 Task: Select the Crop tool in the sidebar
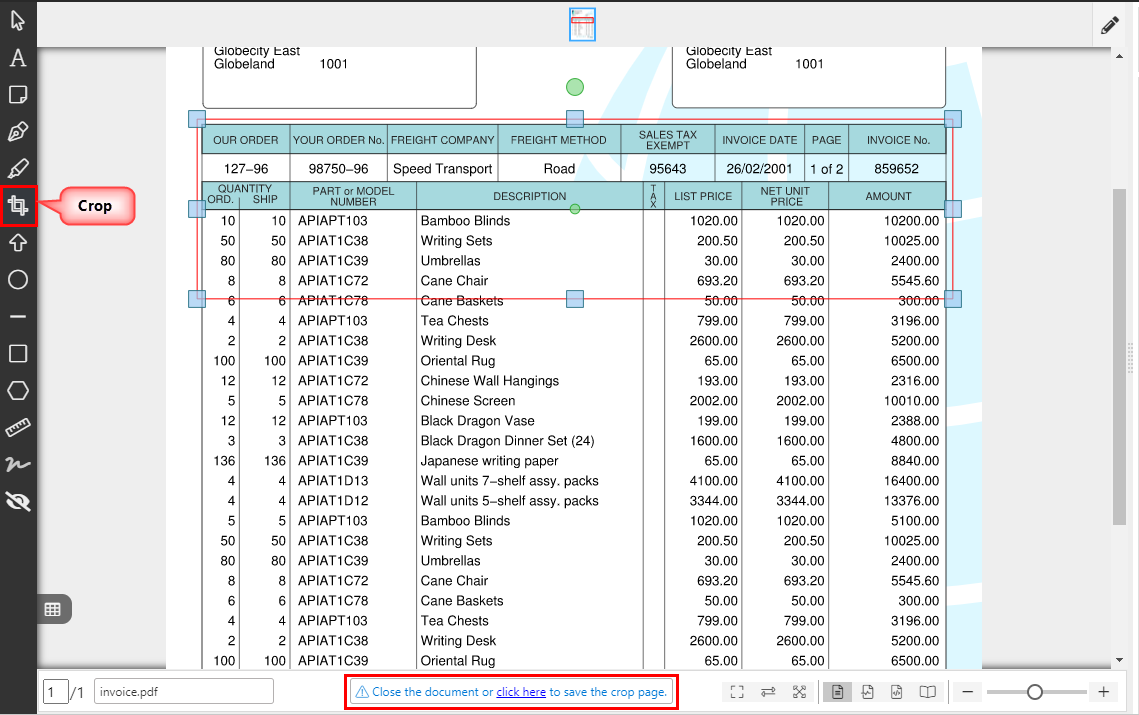point(18,206)
